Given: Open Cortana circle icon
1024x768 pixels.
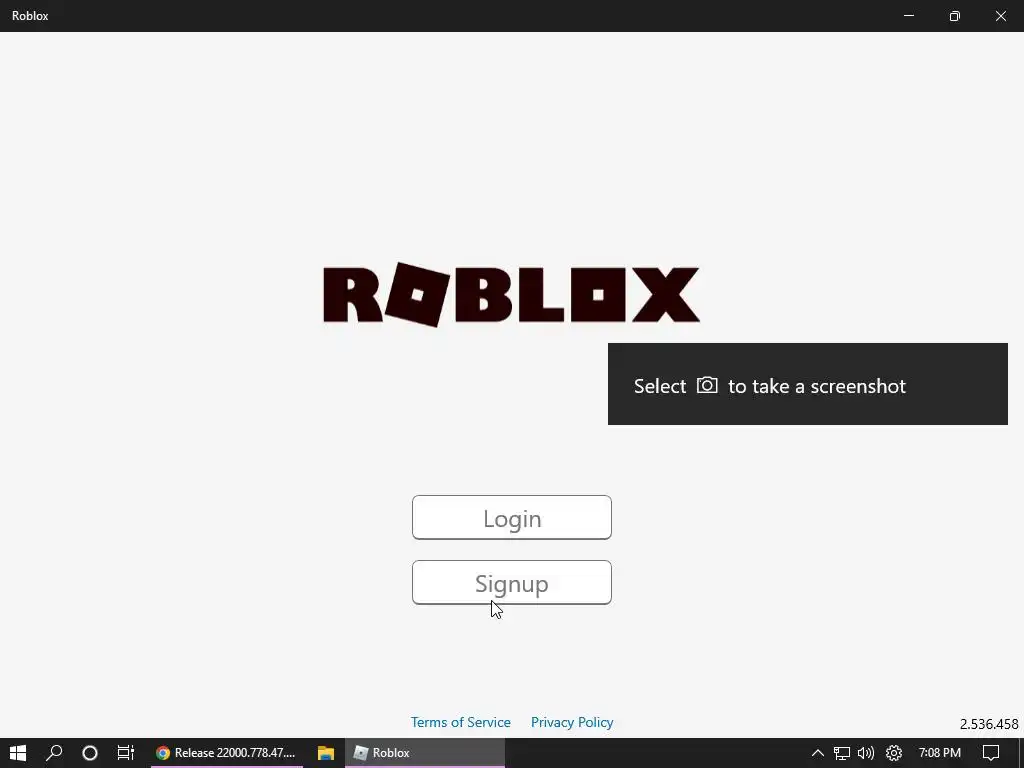Looking at the screenshot, I should [89, 753].
